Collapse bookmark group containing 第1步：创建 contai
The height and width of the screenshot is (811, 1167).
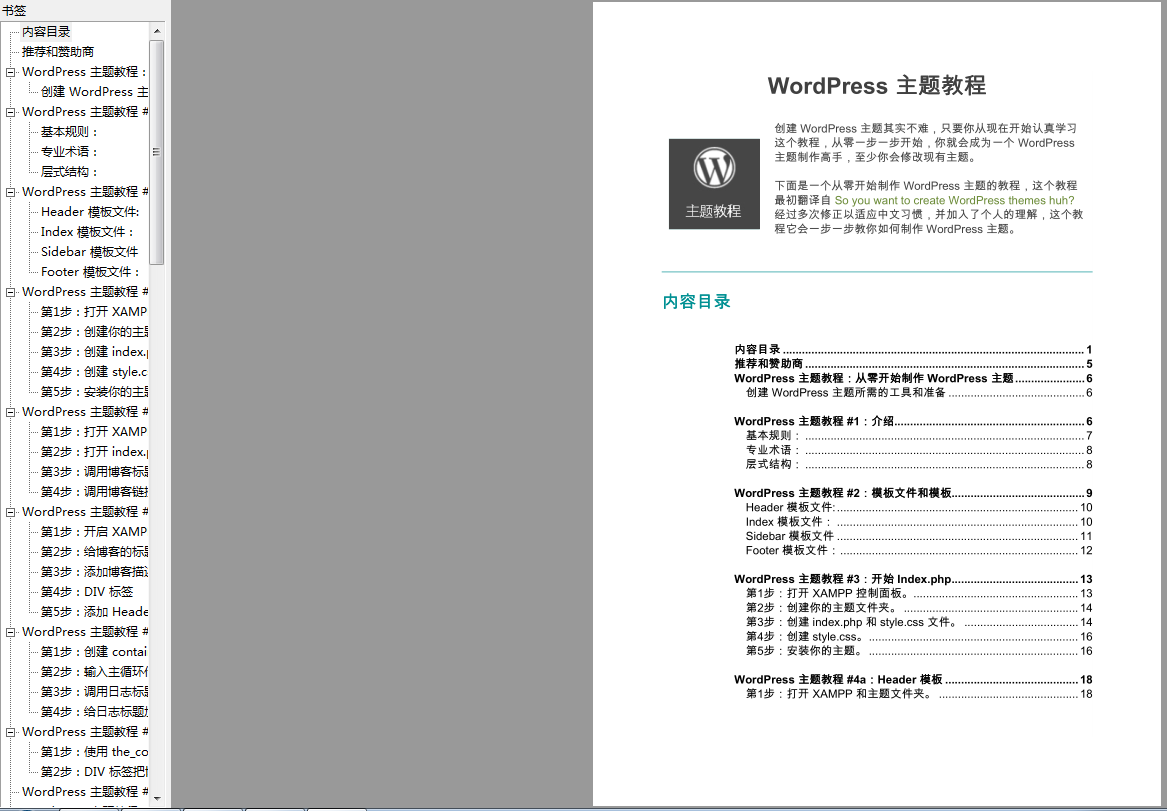(x=10, y=632)
